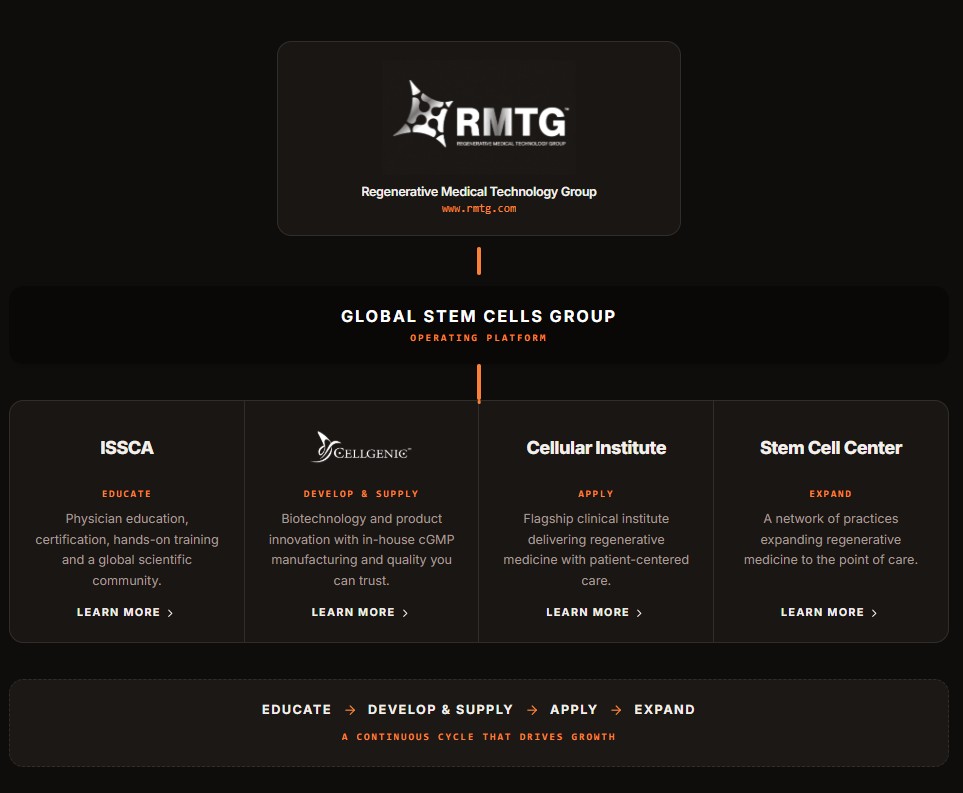Click EXPAND in the bottom cycle bar

pyautogui.click(x=665, y=709)
